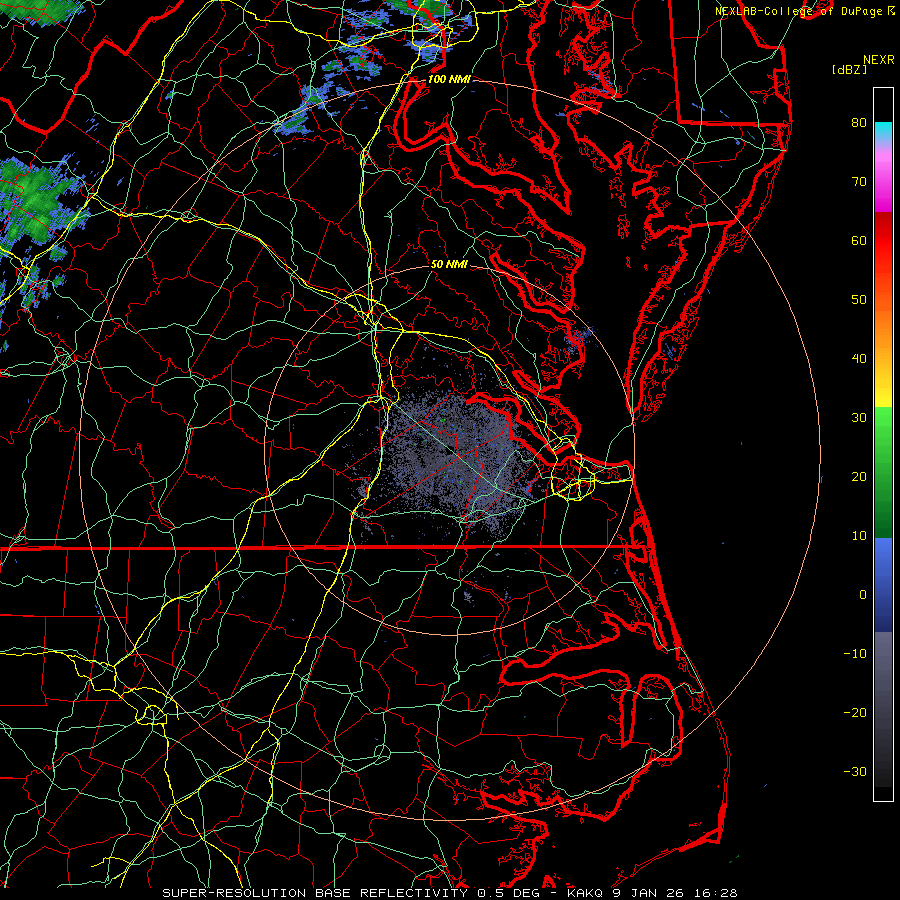Click the KAKQ radar site identifier

click(583, 893)
